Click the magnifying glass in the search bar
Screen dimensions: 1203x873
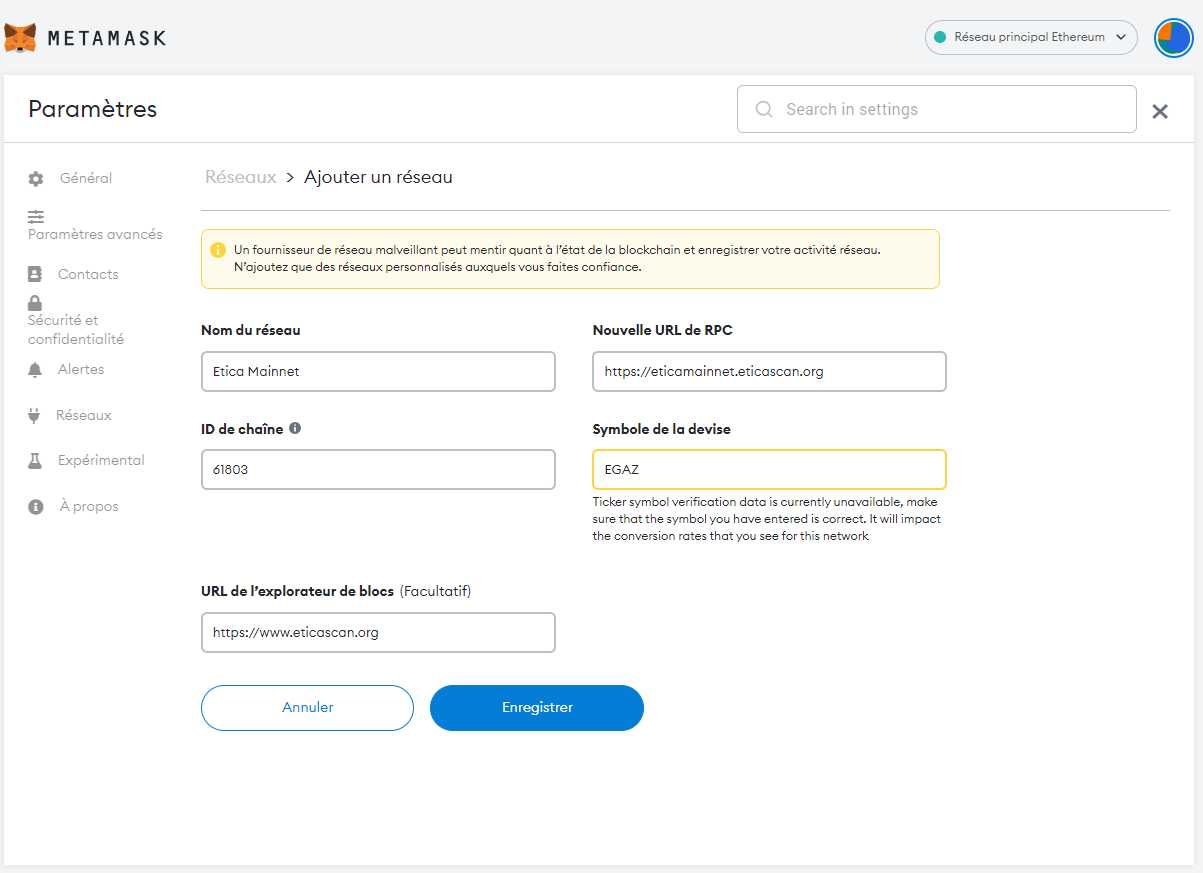click(x=763, y=109)
